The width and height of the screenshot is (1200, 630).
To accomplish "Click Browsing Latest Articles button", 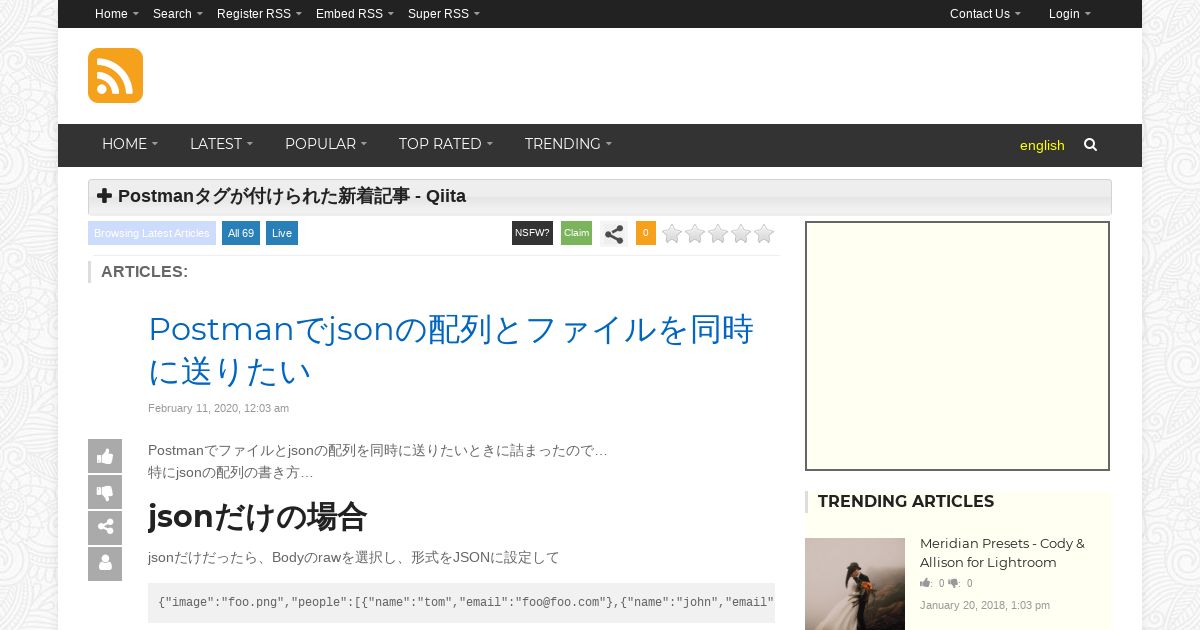I will coord(152,233).
